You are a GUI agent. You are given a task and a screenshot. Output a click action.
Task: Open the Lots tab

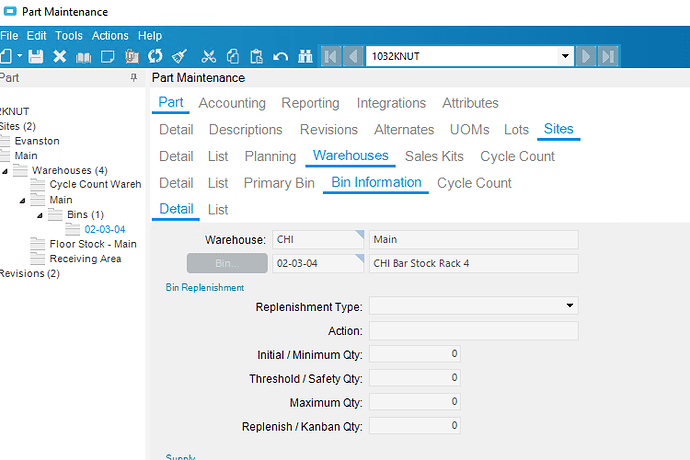pos(516,130)
